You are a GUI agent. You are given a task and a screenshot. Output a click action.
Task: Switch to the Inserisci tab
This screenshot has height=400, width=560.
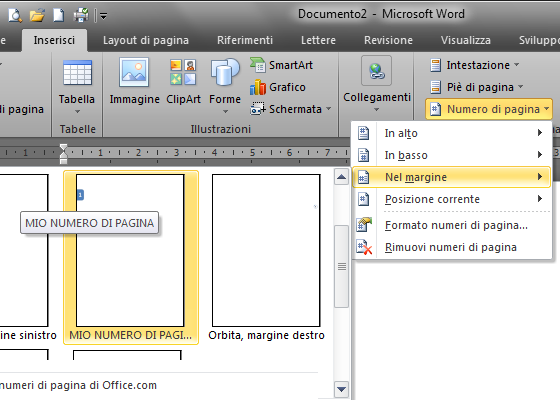(54, 40)
